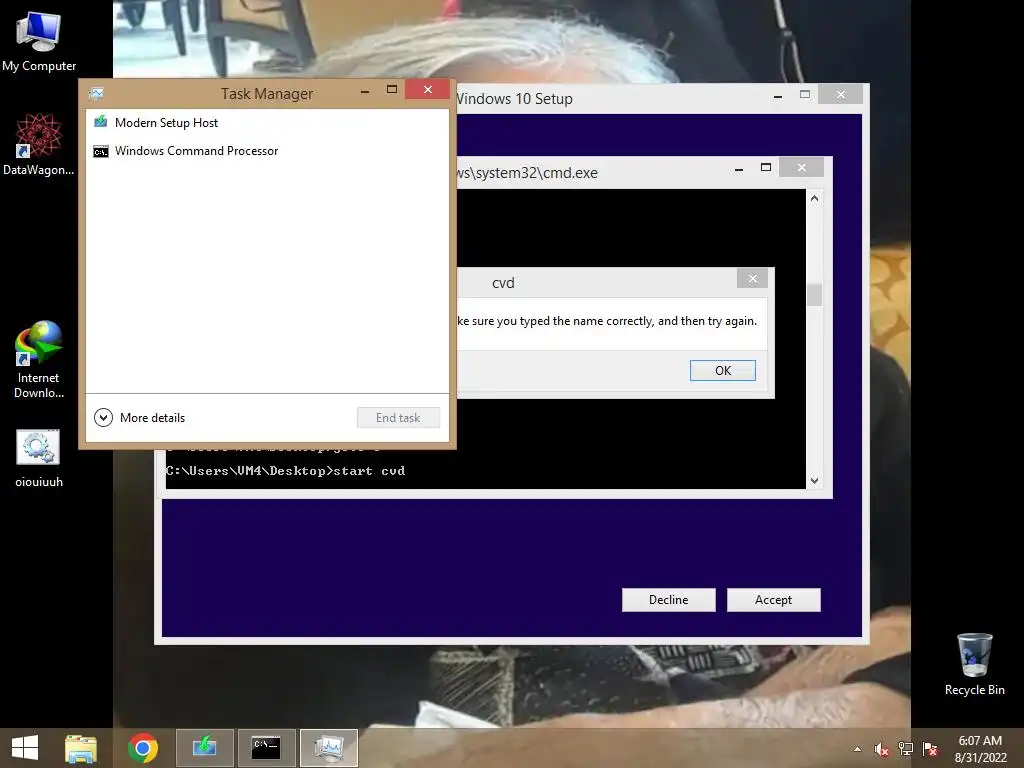Click End task button in Task Manager
The image size is (1024, 768).
[x=398, y=418]
